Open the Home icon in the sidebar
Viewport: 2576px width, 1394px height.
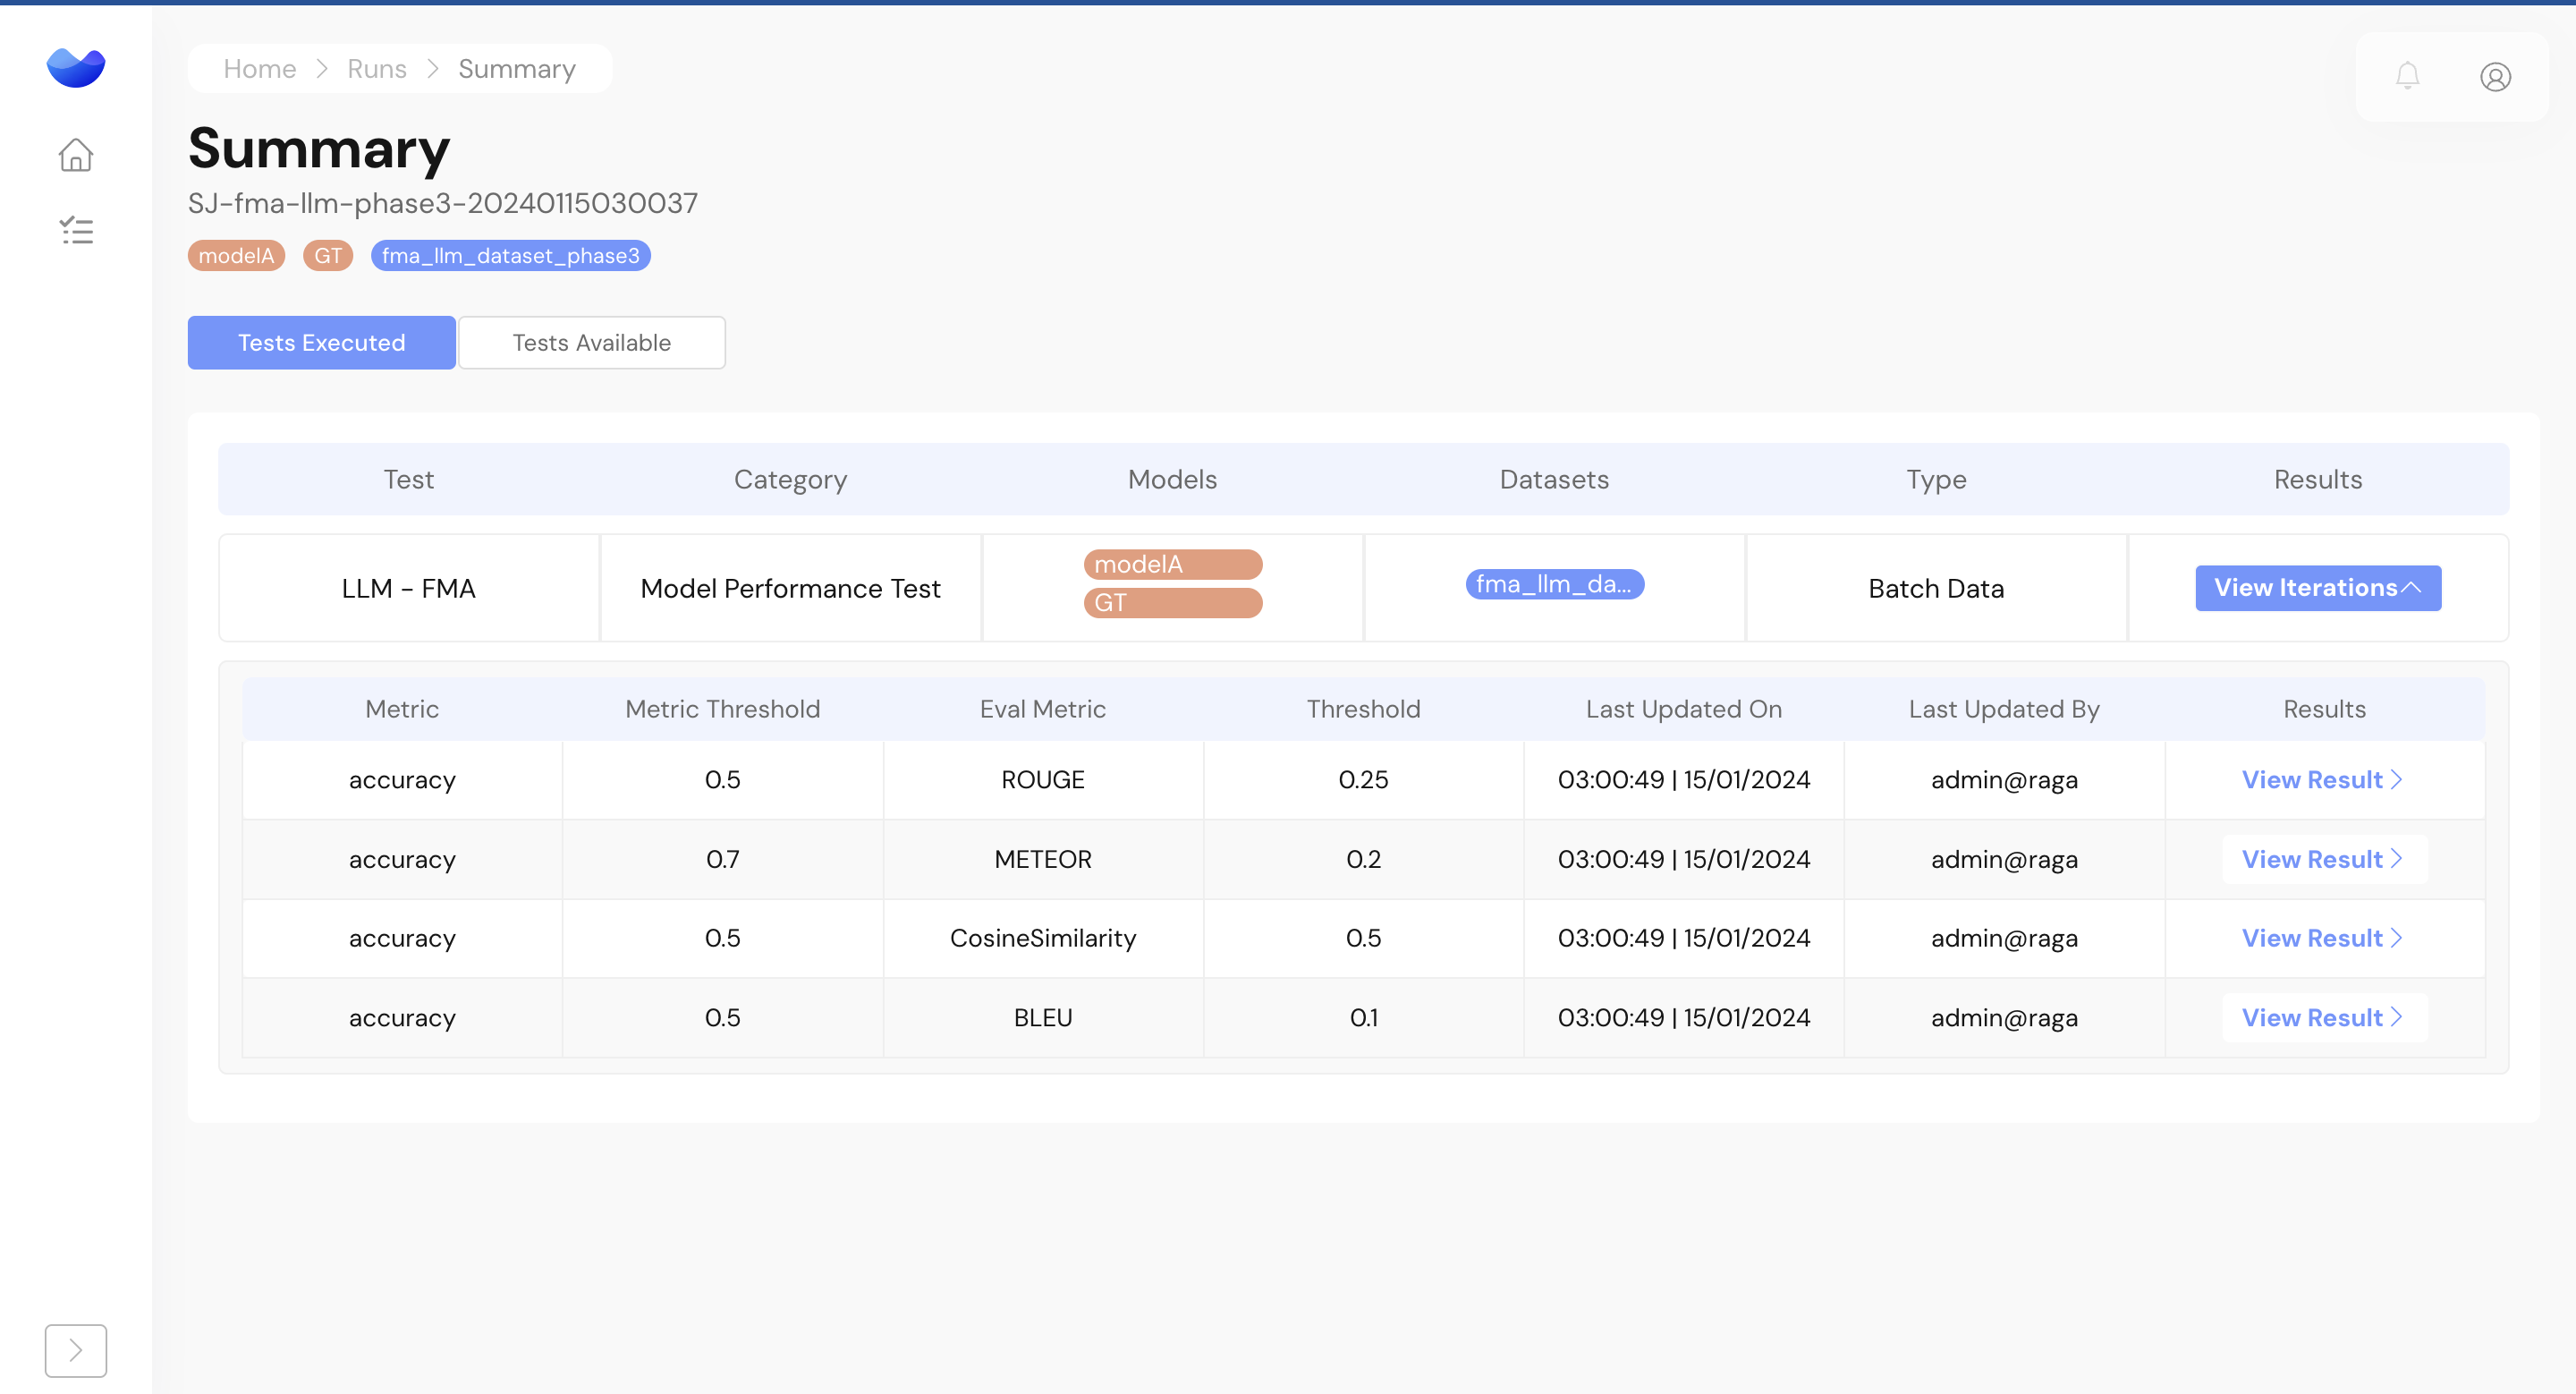[75, 155]
